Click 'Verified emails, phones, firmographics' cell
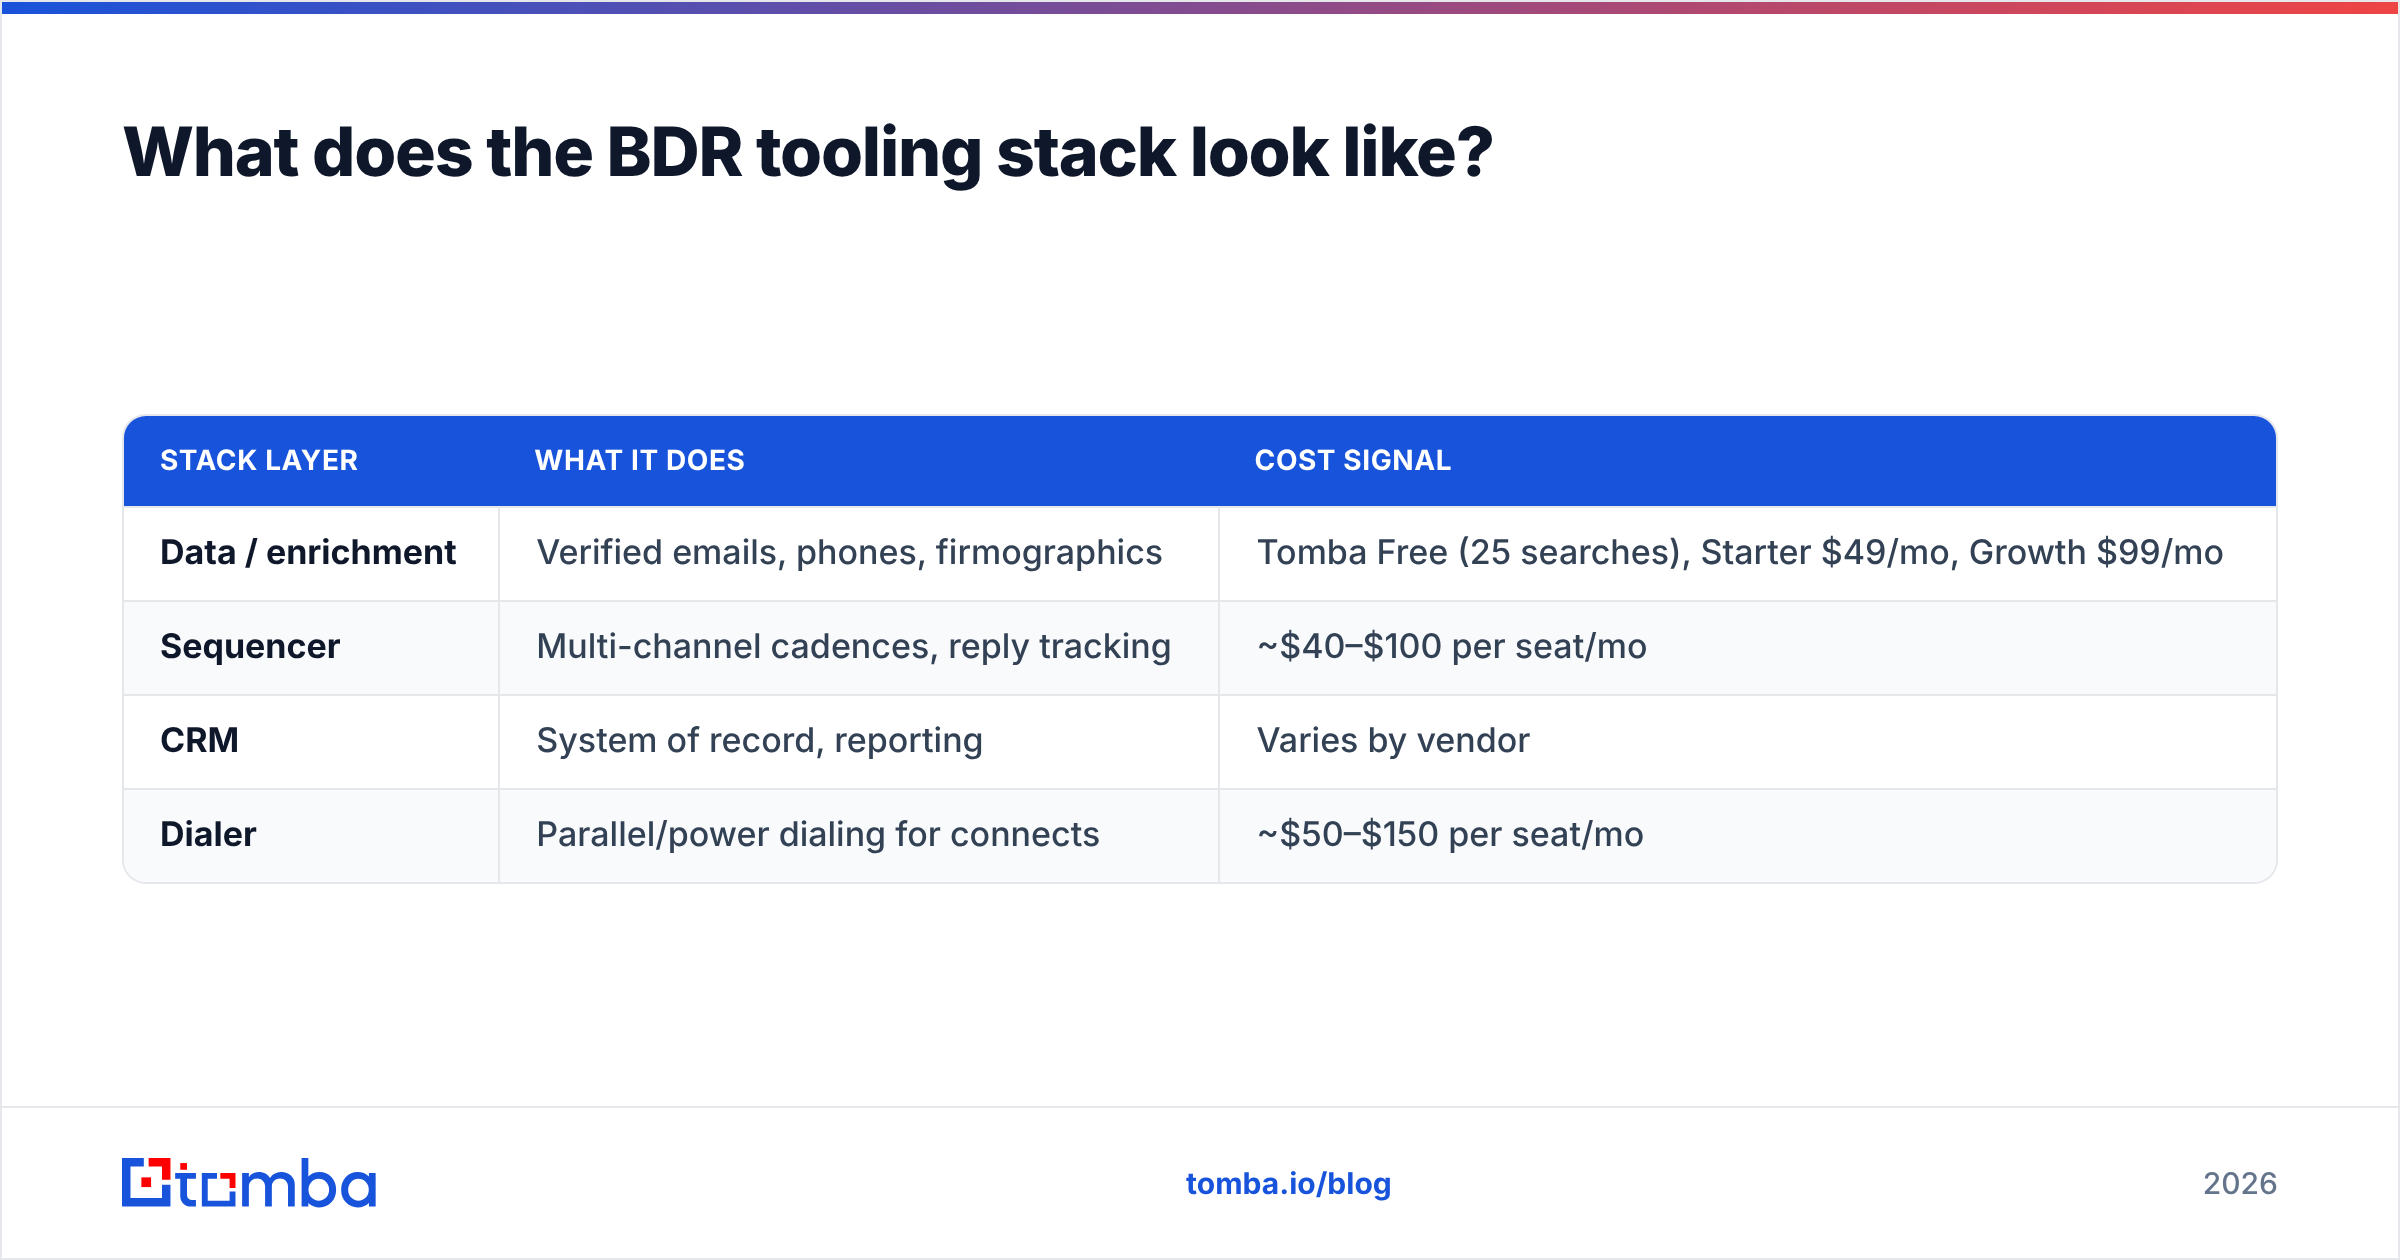This screenshot has height=1260, width=2400. pos(859,553)
